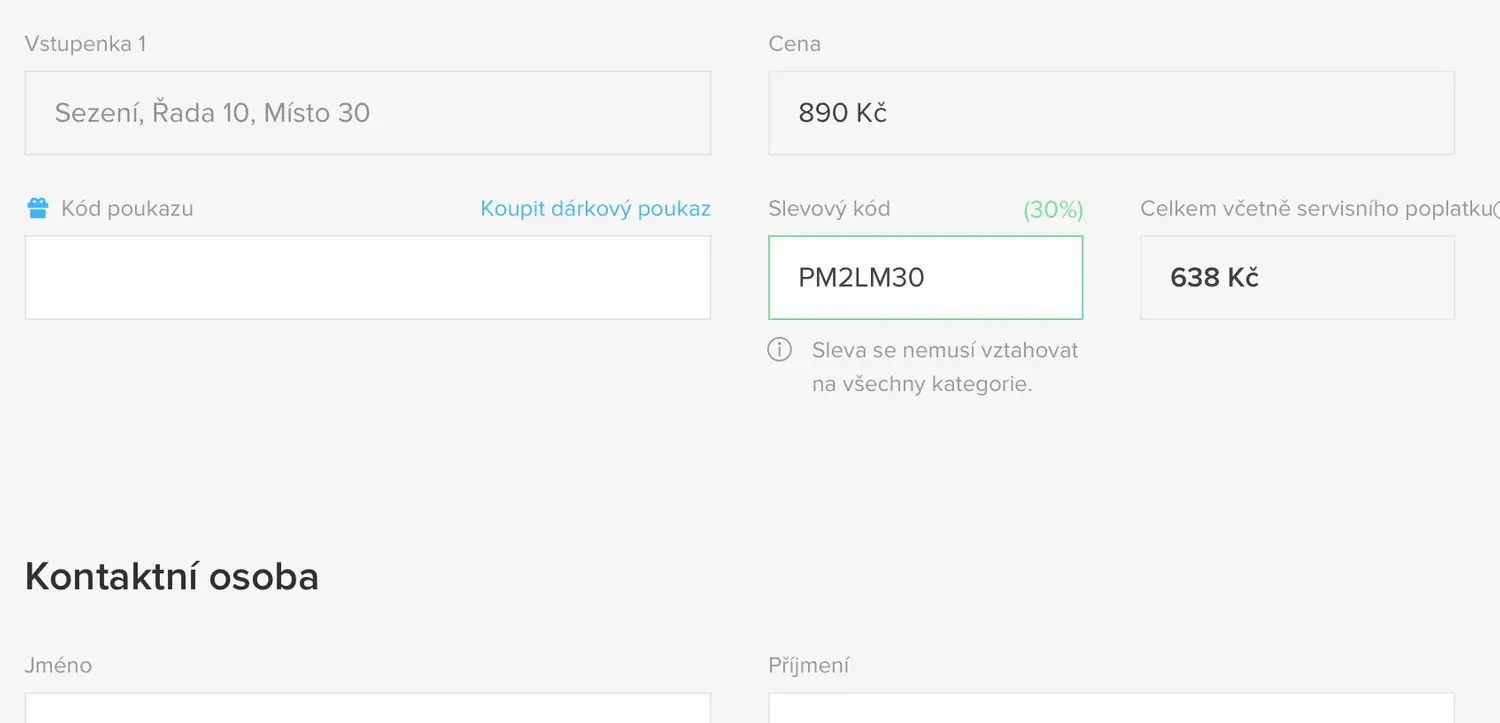Click the green (30%) discount indicator
1500x723 pixels.
click(1053, 209)
